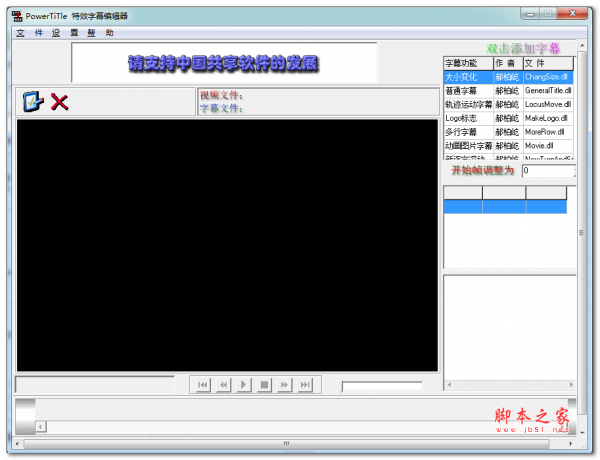
Task: Click the 视频文件 label
Action: pyautogui.click(x=221, y=95)
